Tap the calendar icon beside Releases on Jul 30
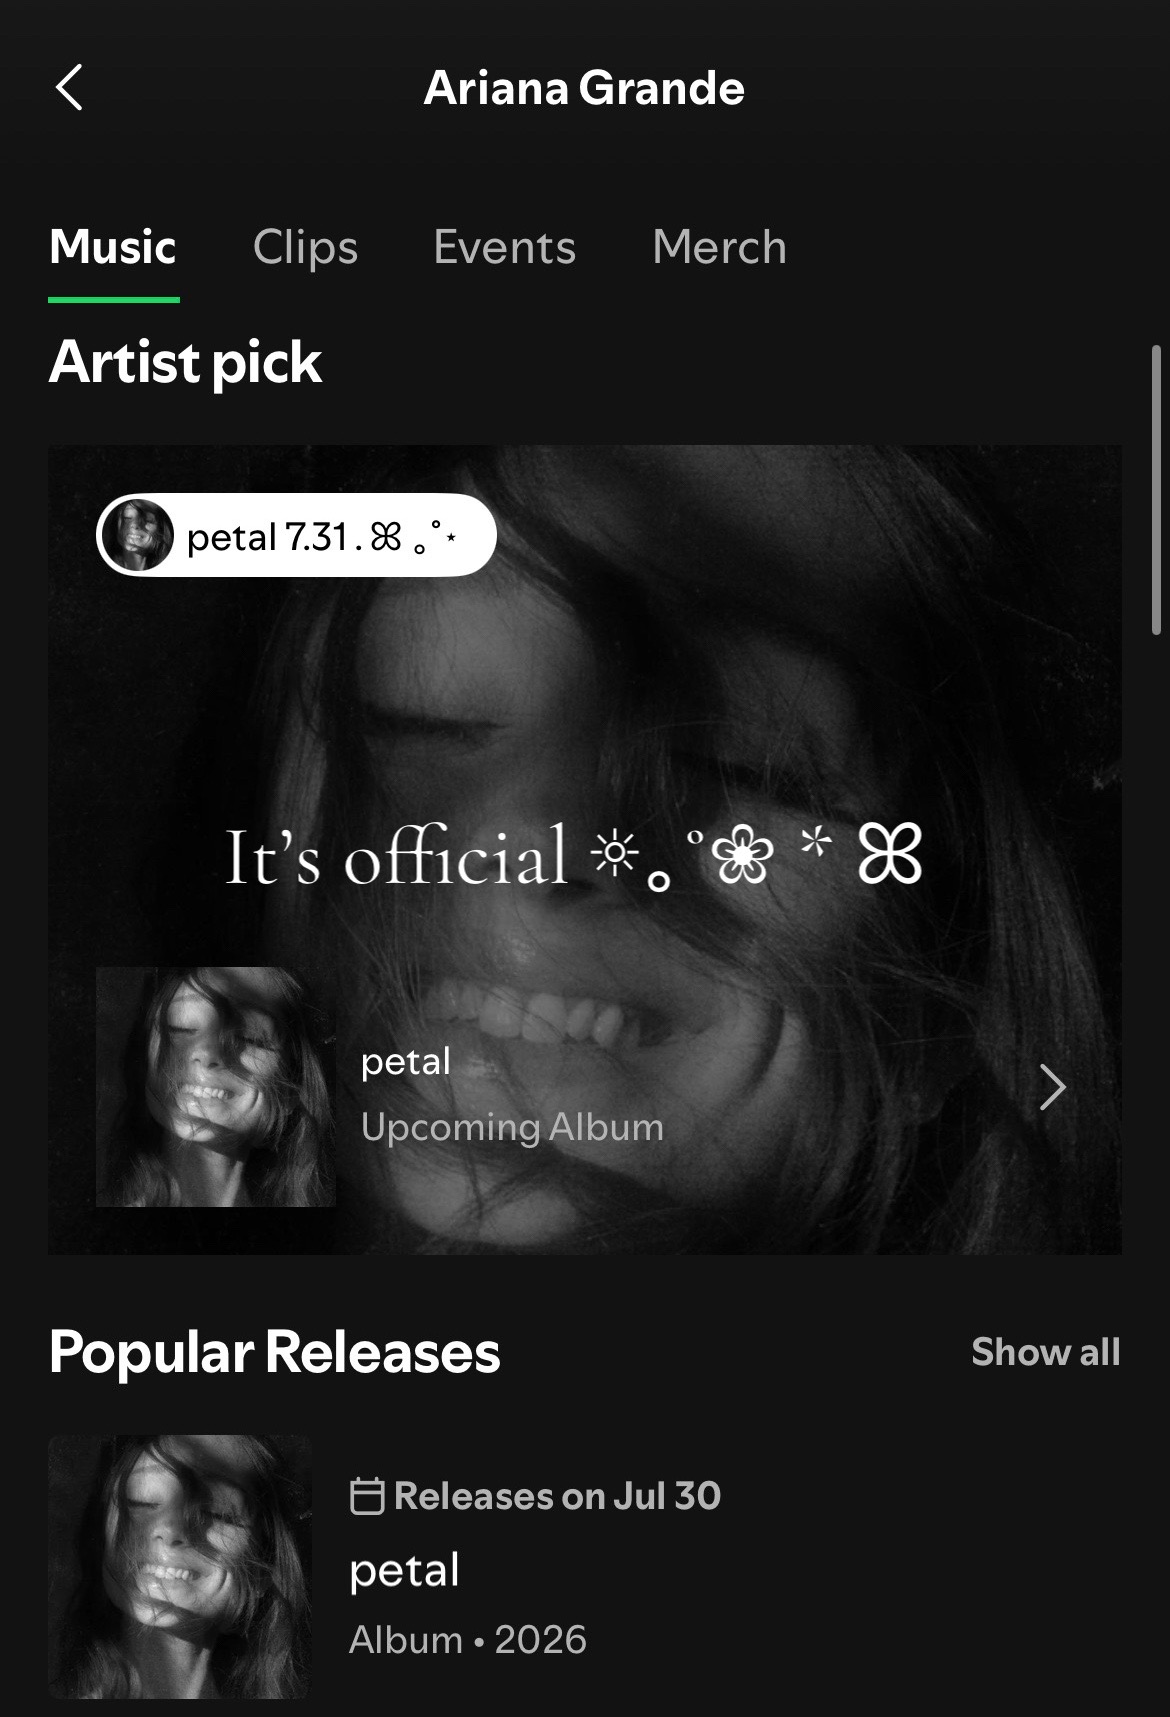Viewport: 1170px width, 1717px height. (367, 1496)
